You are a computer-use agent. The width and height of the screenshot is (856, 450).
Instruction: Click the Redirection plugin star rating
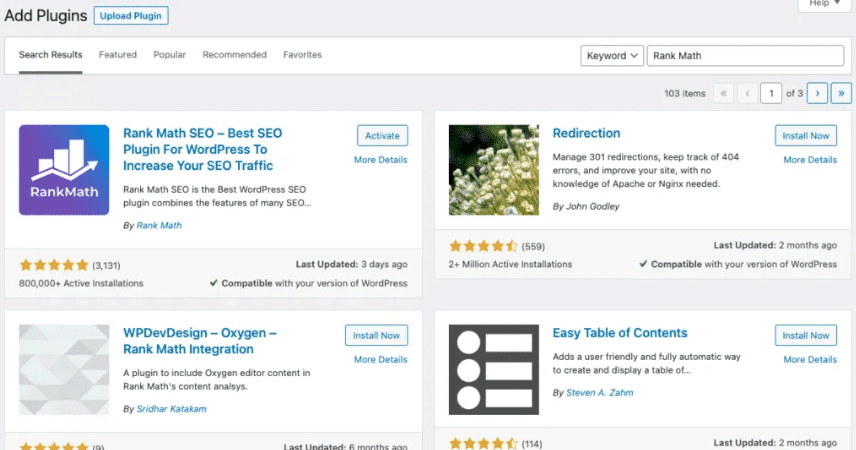[x=483, y=246]
